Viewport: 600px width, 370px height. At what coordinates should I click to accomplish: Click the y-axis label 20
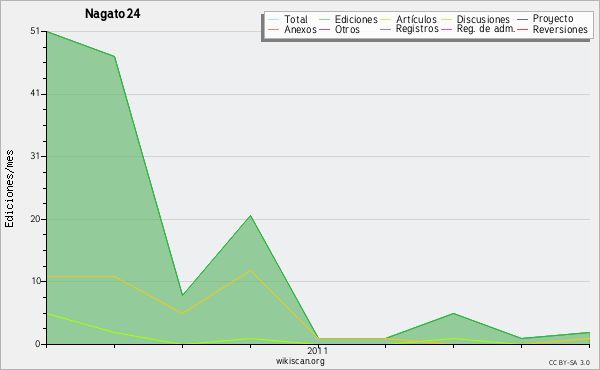coord(35,219)
